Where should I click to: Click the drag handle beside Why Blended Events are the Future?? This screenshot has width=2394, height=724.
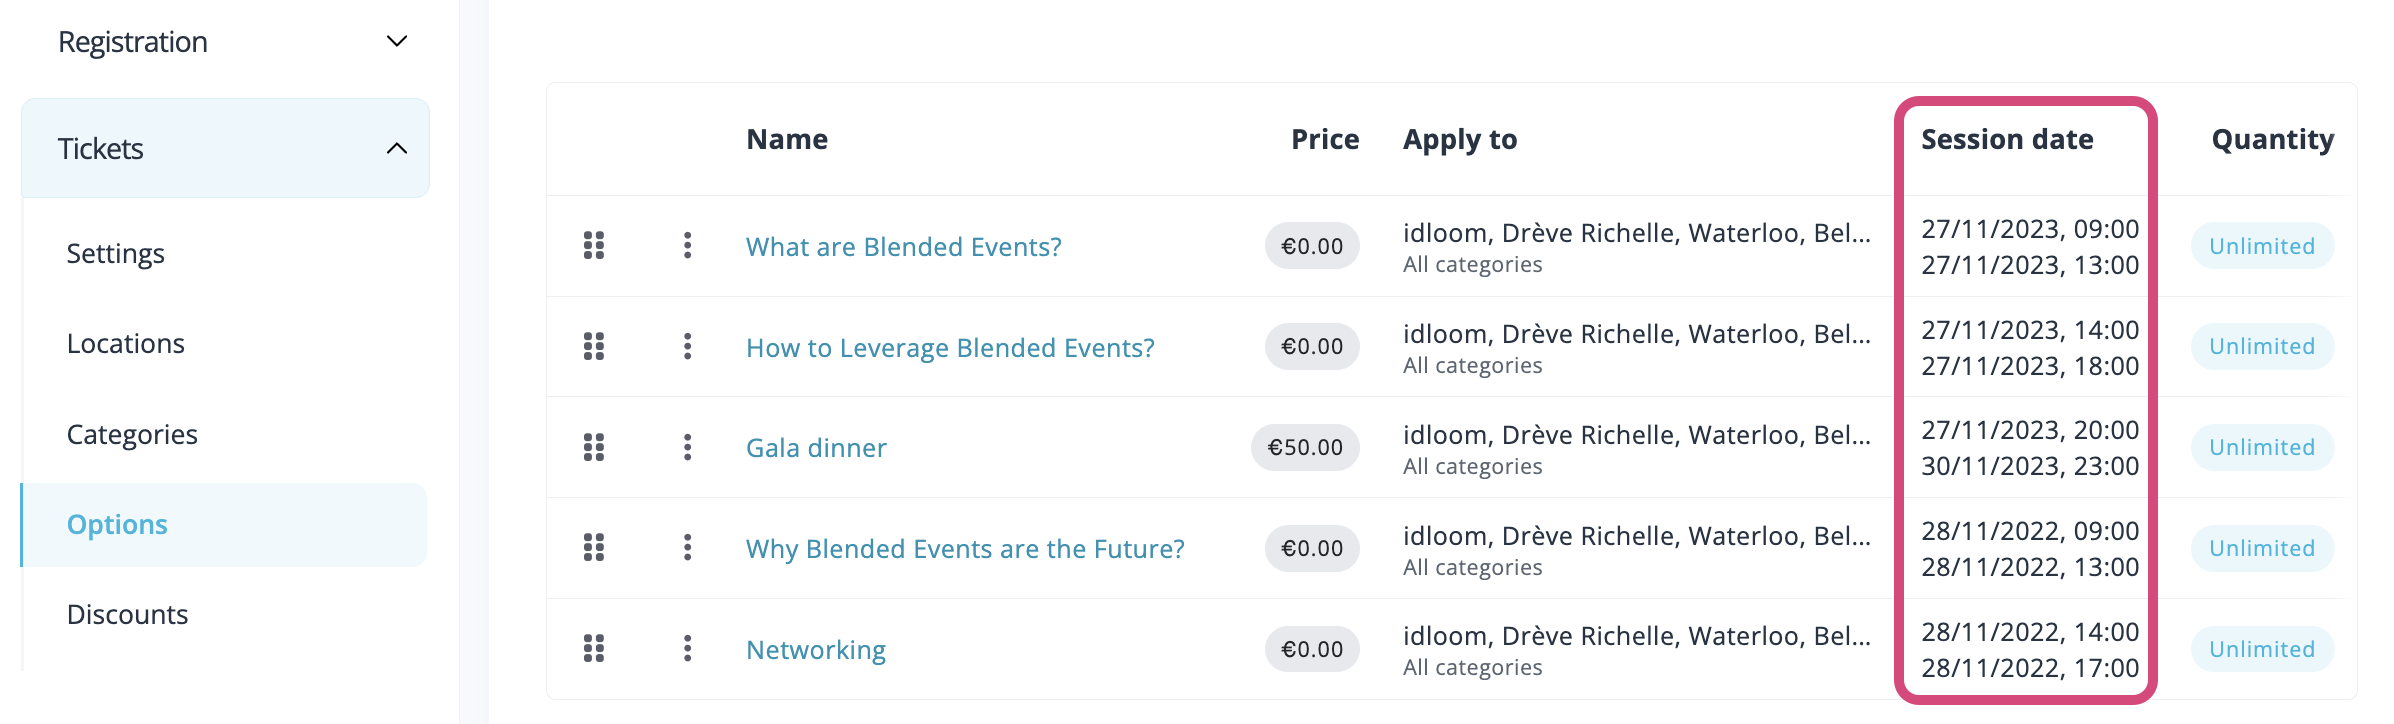(594, 548)
